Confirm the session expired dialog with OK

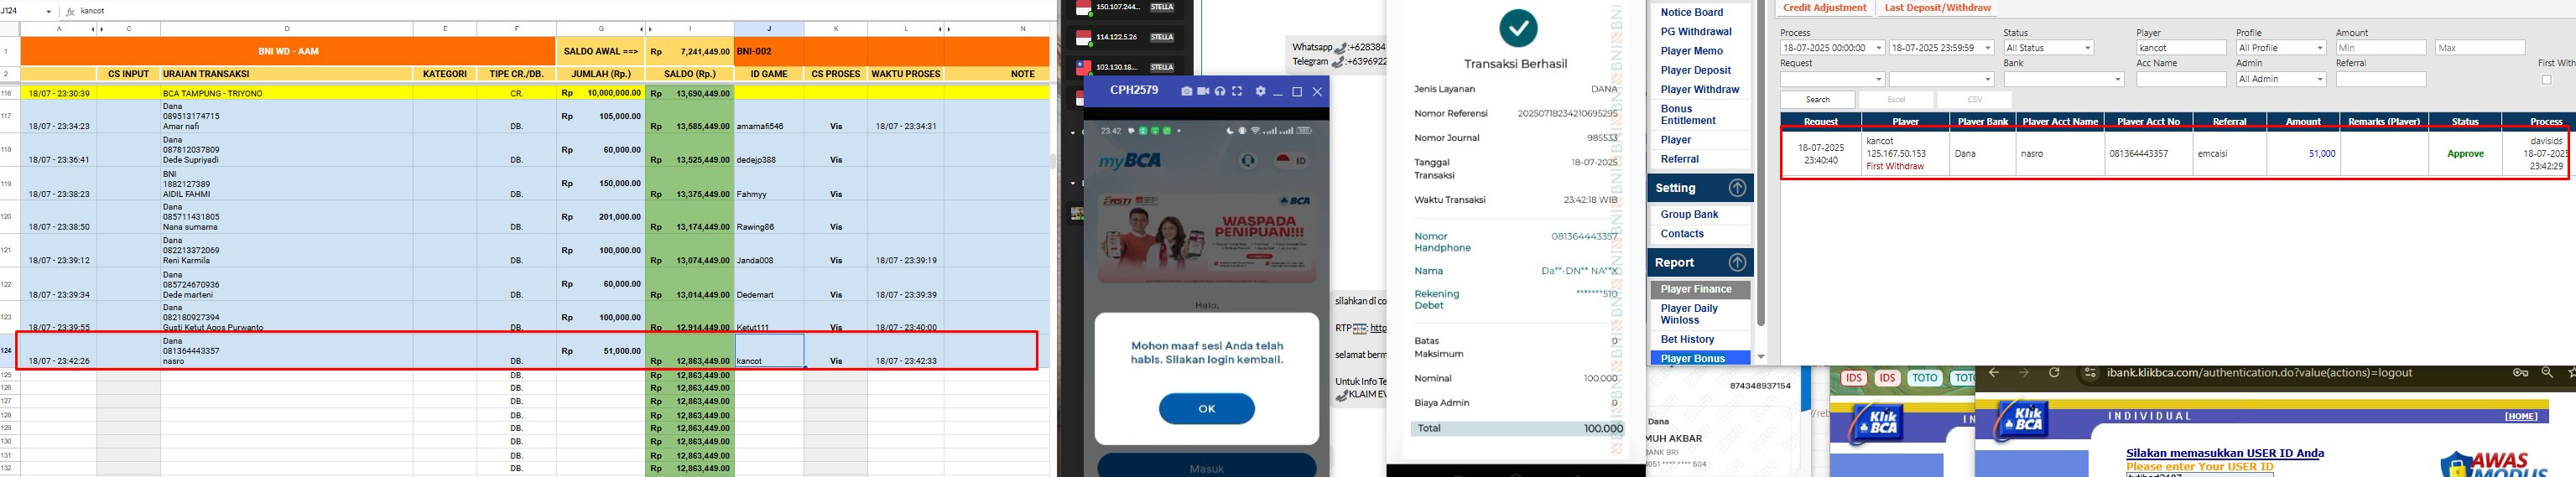tap(1206, 409)
